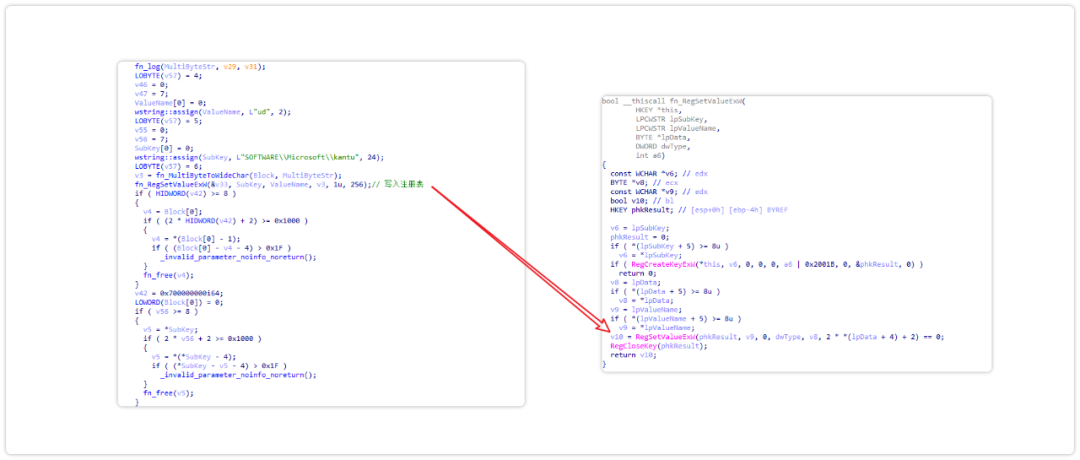1080x460 pixels.
Task: Click the green Chinese comment 写入注册表
Action: (x=406, y=184)
